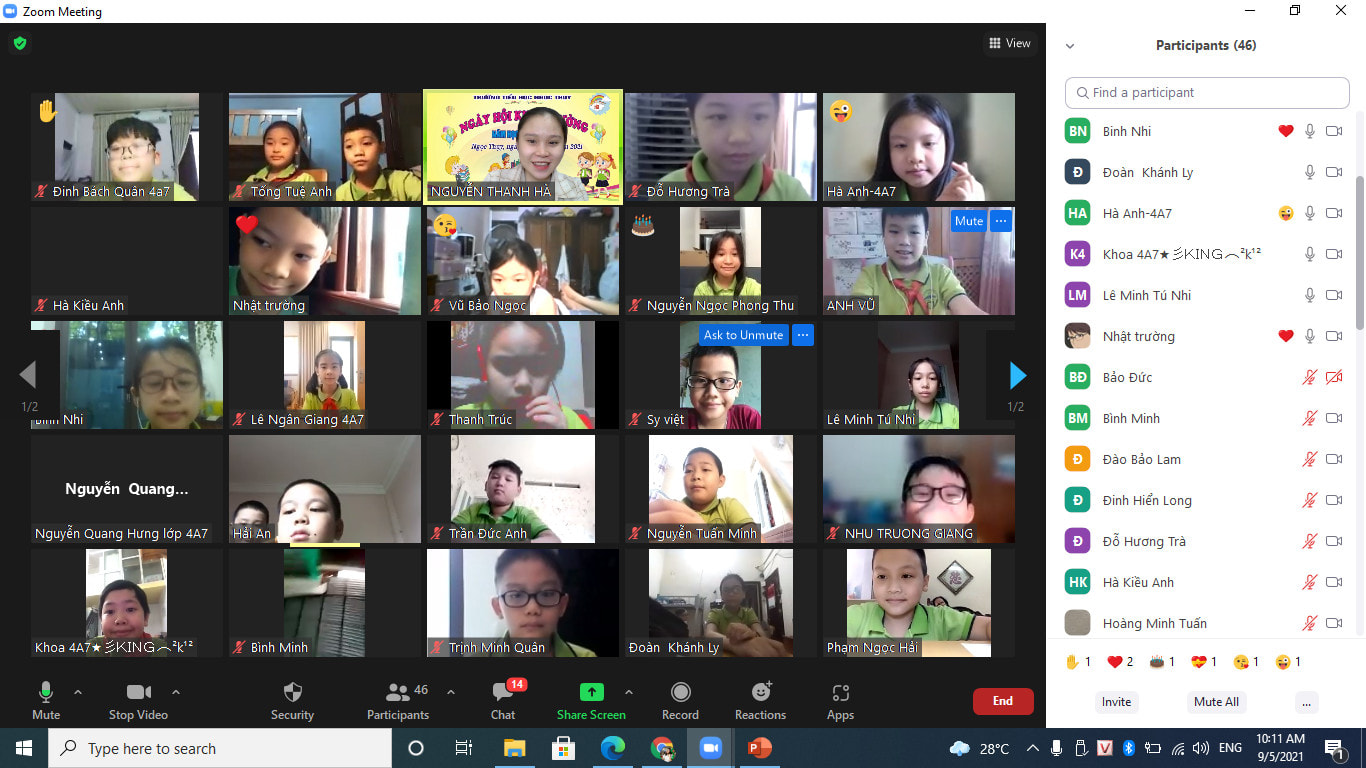Open the View layout menu
The height and width of the screenshot is (768, 1366).
(x=1009, y=43)
